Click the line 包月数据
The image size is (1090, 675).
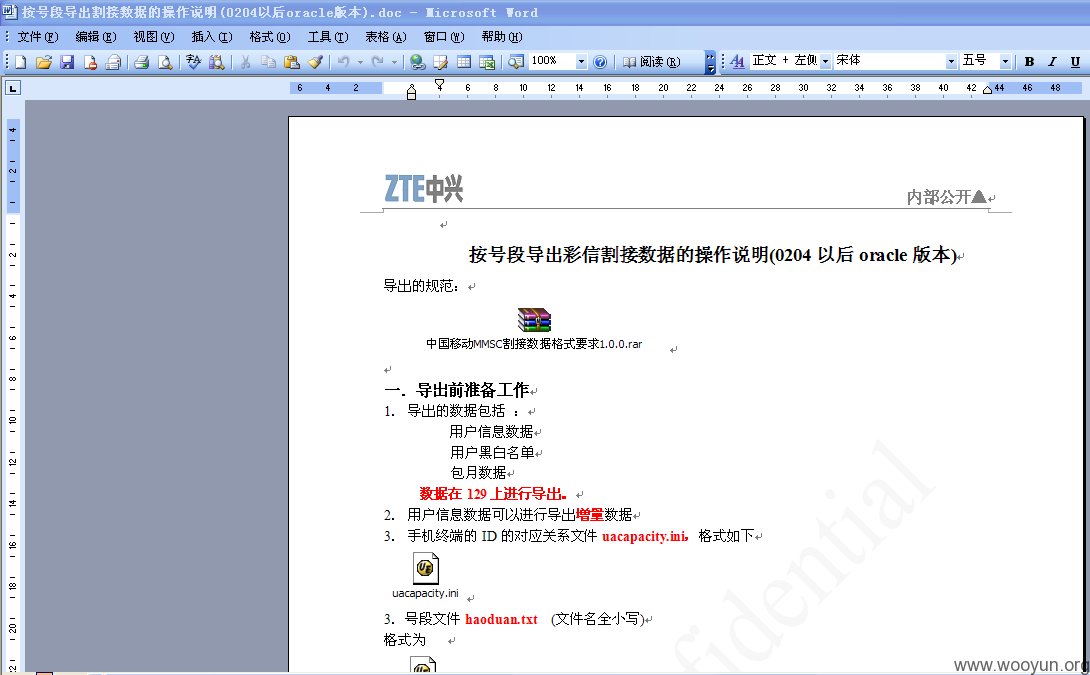478,473
